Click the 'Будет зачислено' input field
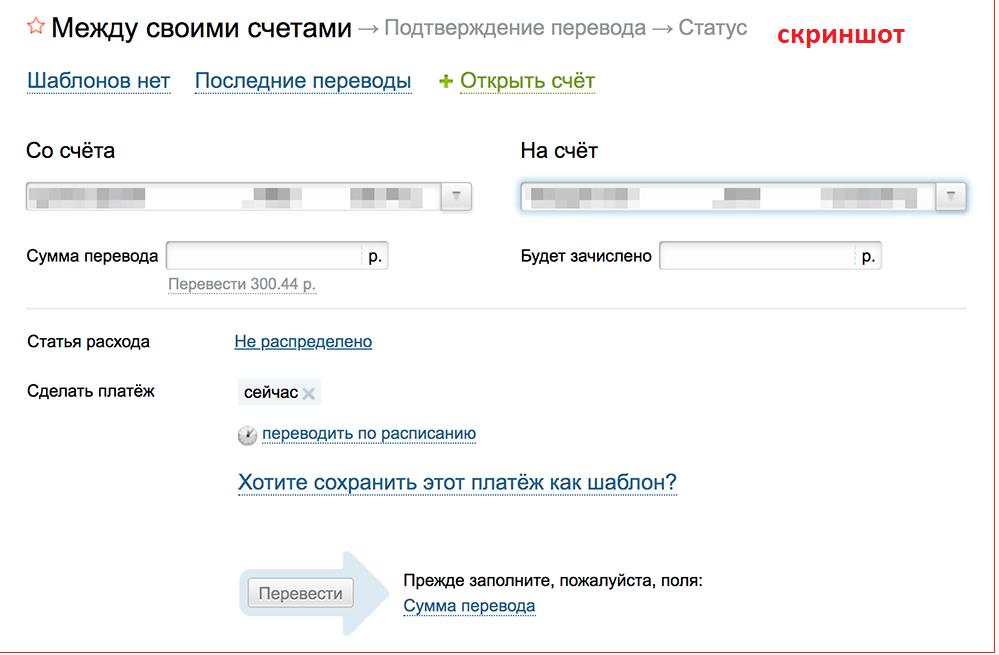 click(770, 256)
